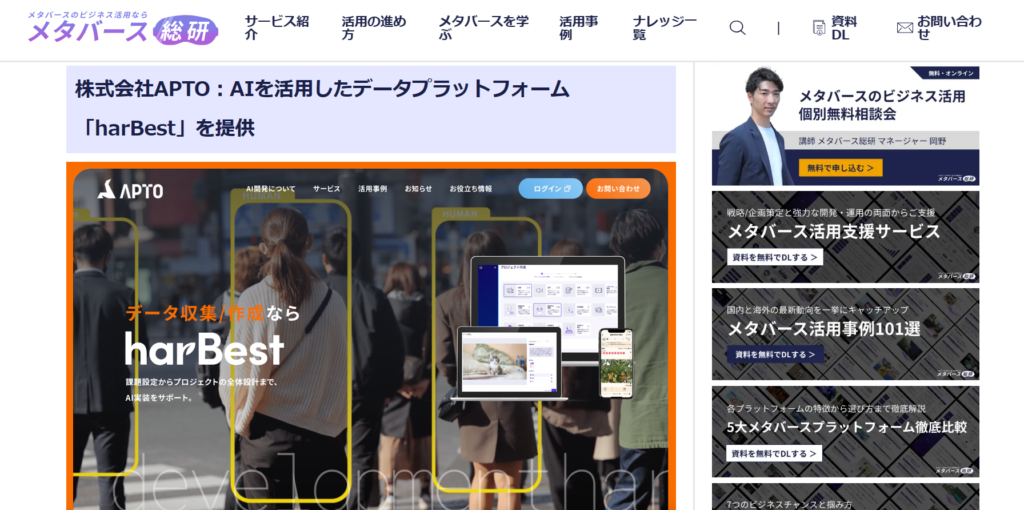
Task: Click the laptop mockup with cat photo
Action: 509,363
